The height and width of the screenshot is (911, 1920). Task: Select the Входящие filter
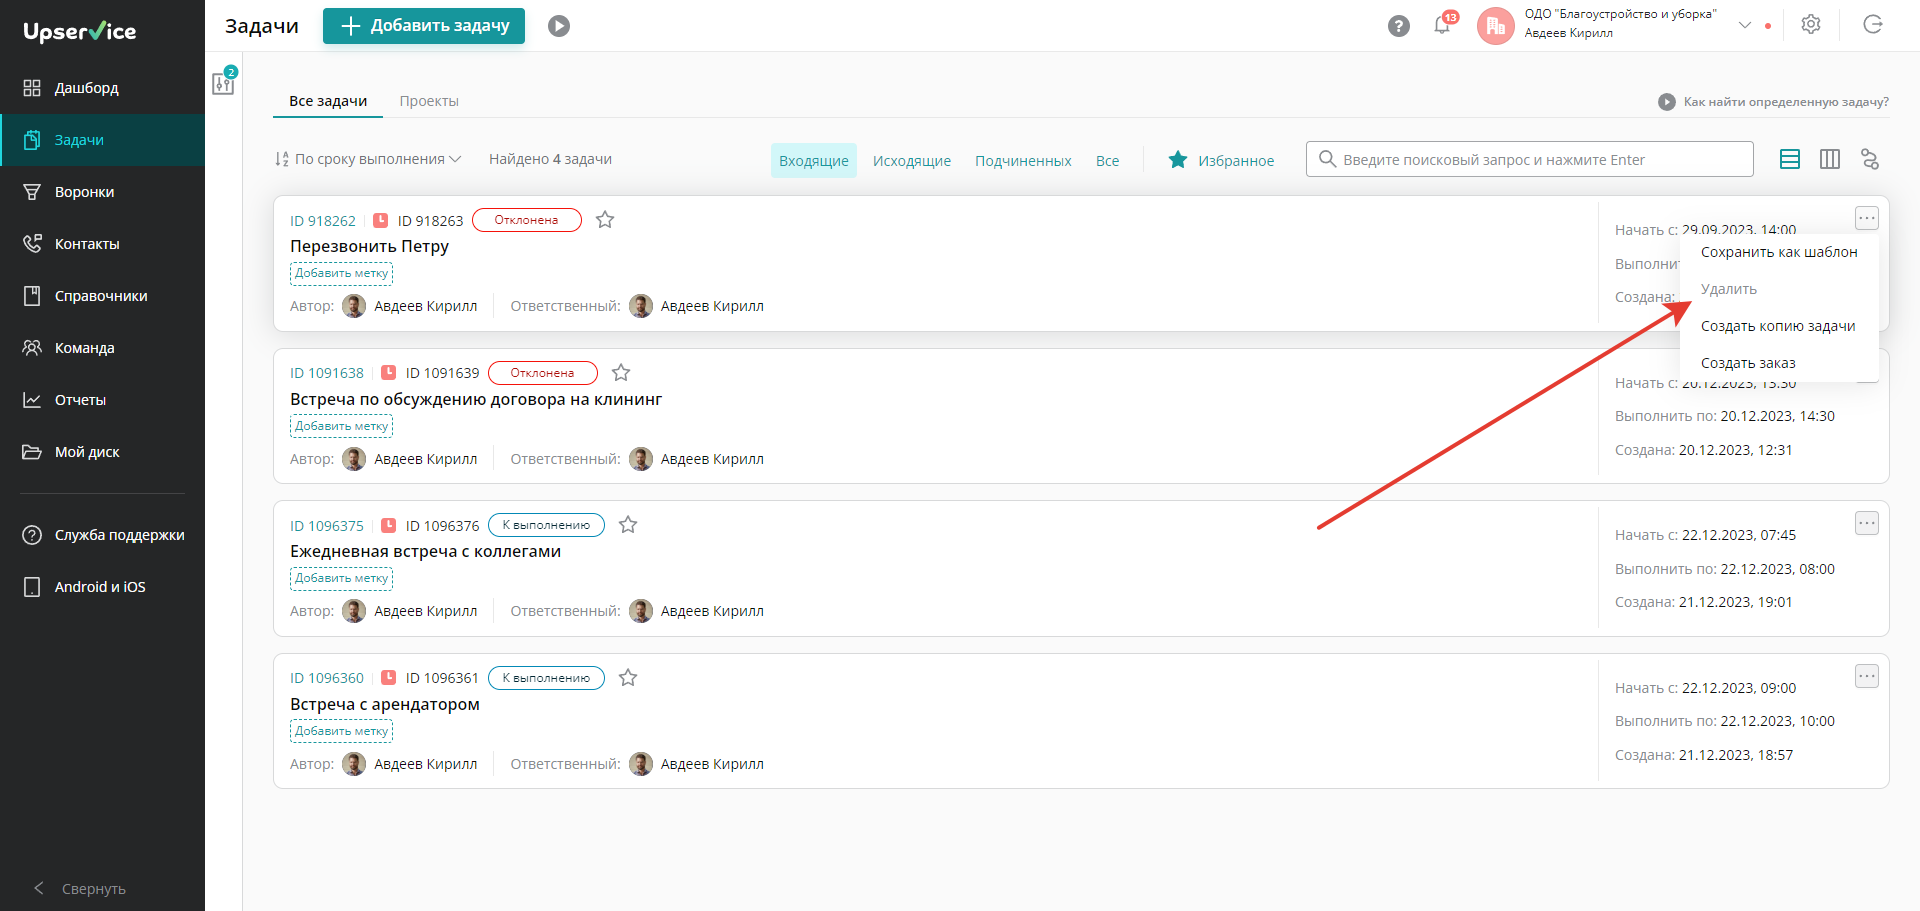pos(814,161)
